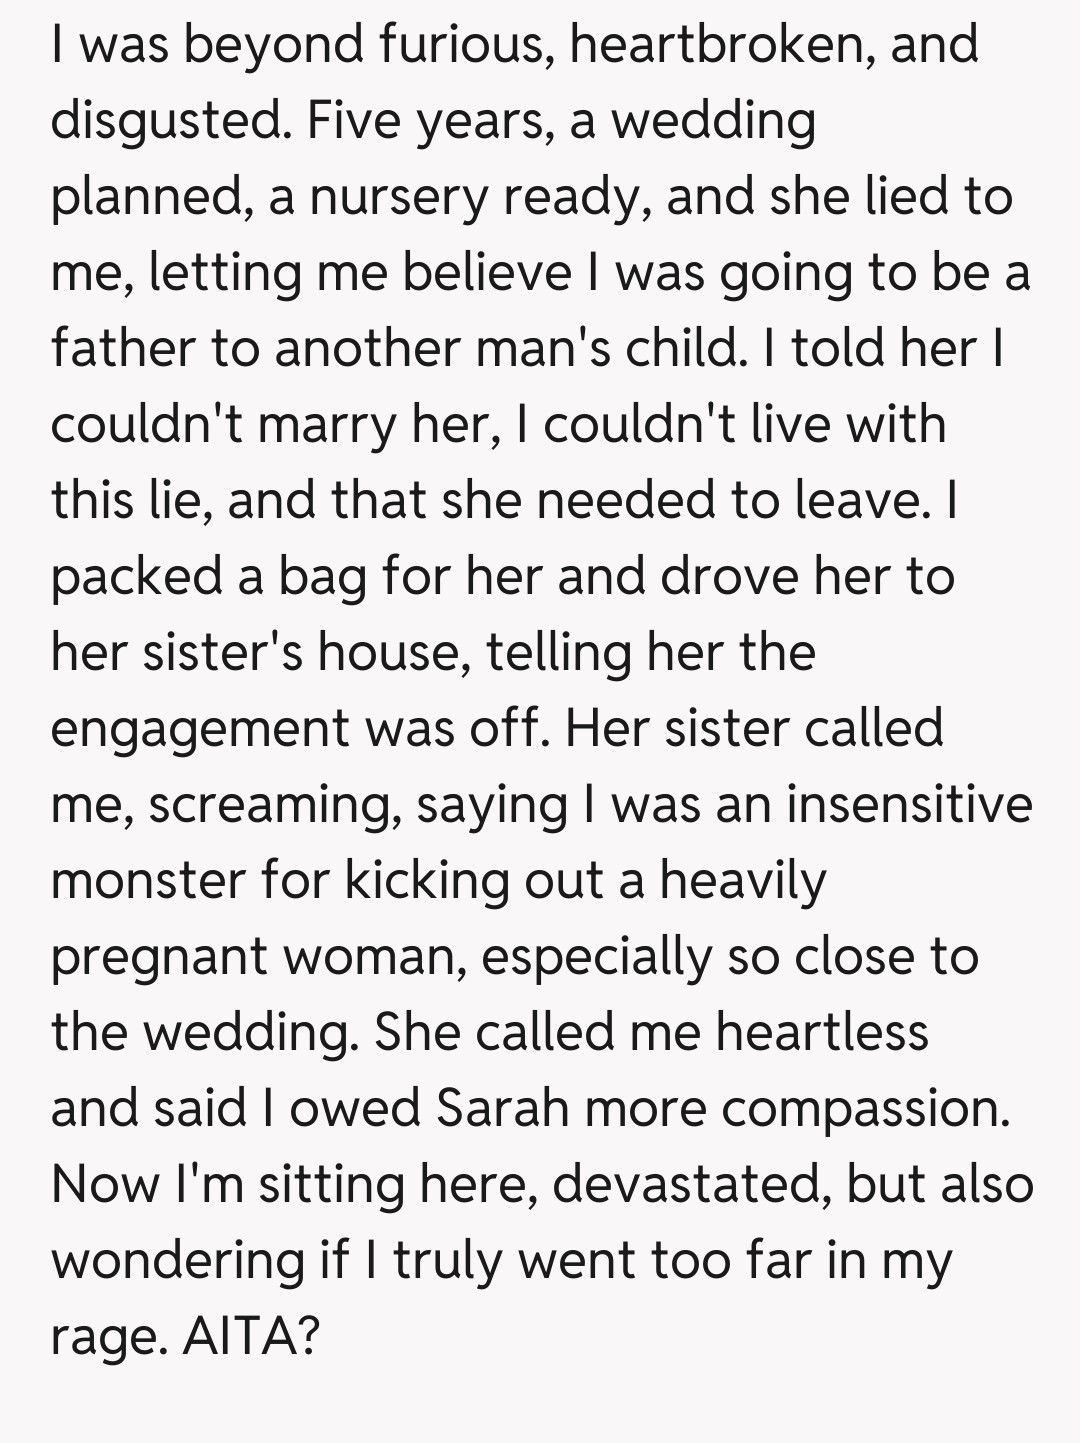The image size is (1080, 1443).
Task: Click the word "insensitive"
Action: pos(909,804)
